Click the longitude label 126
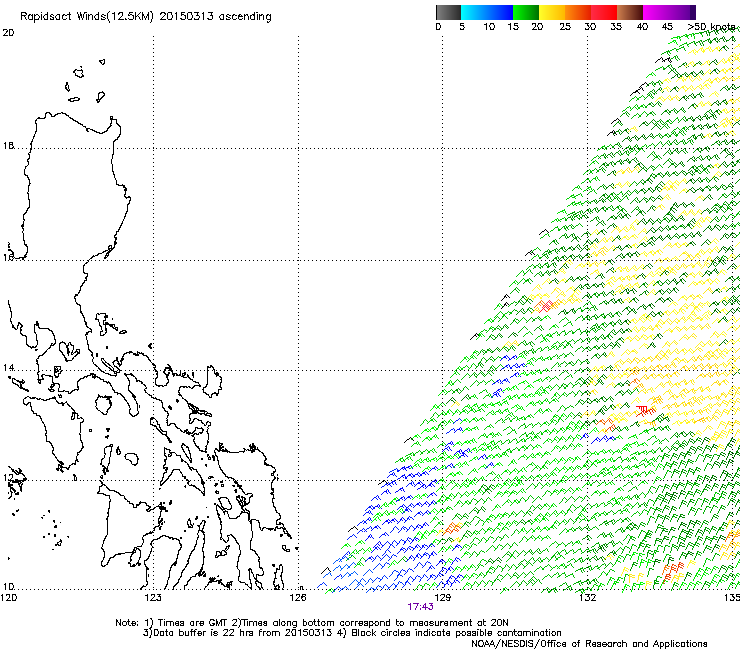 coord(298,598)
